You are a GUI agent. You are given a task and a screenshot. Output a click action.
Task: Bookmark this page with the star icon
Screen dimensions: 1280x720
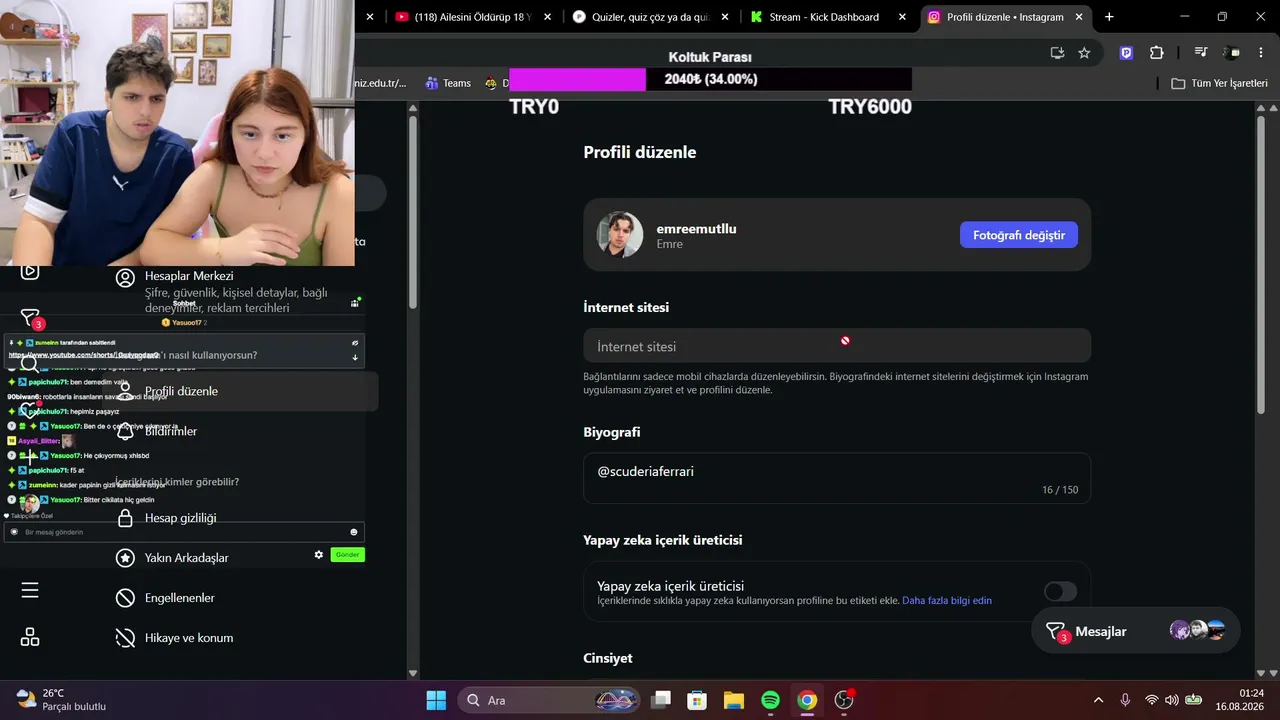point(1084,53)
